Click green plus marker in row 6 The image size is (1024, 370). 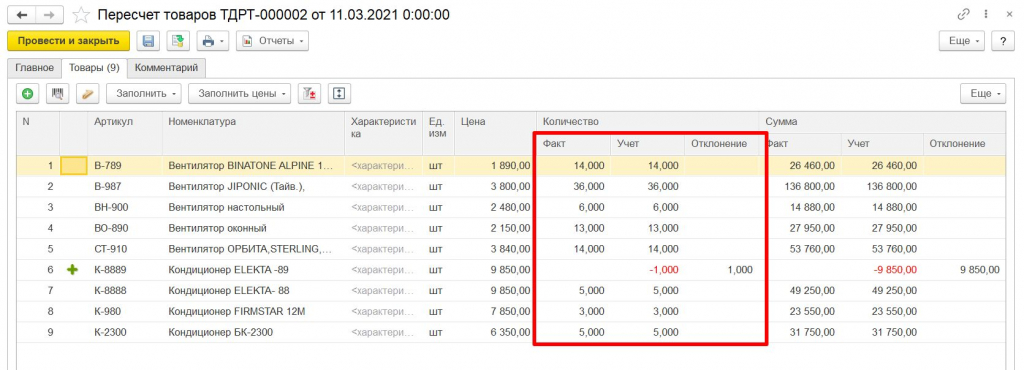coord(73,270)
